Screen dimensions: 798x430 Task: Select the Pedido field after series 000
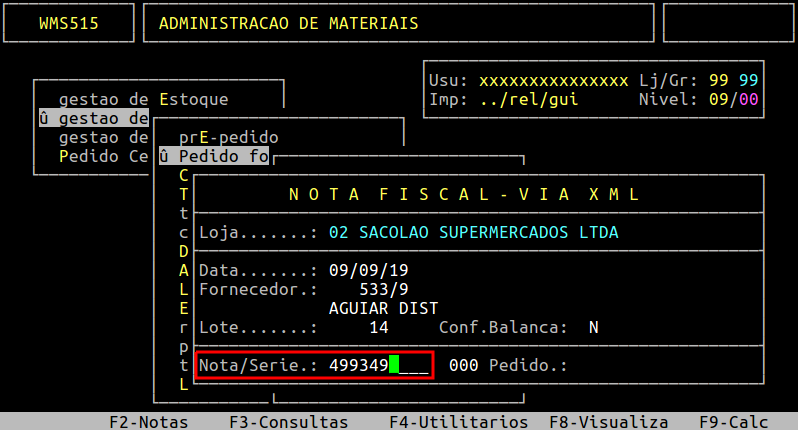click(528, 365)
